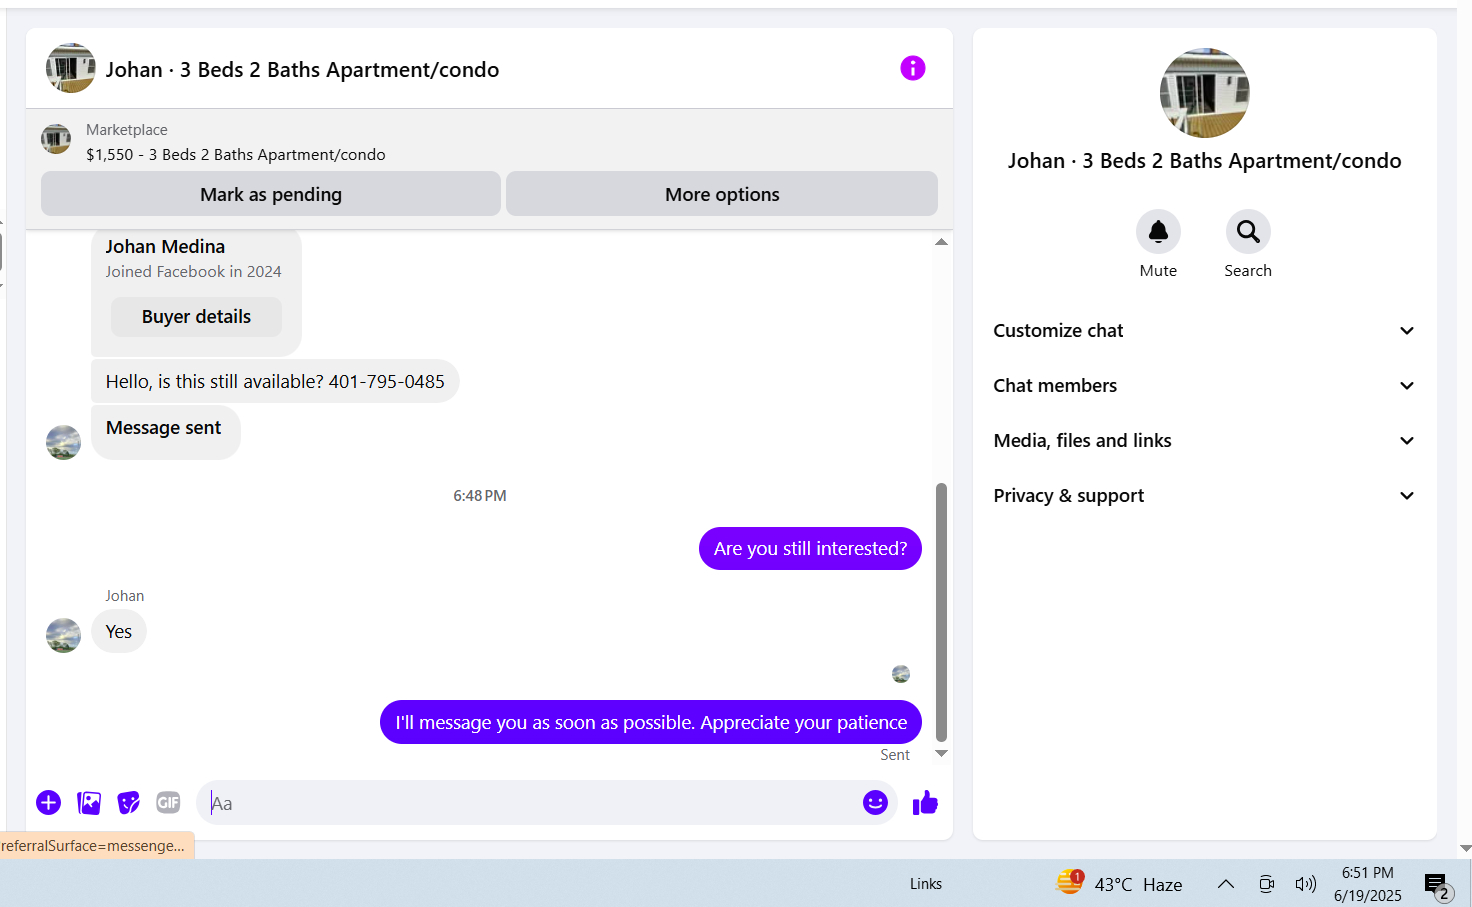Open the emoji picker

pyautogui.click(x=875, y=802)
